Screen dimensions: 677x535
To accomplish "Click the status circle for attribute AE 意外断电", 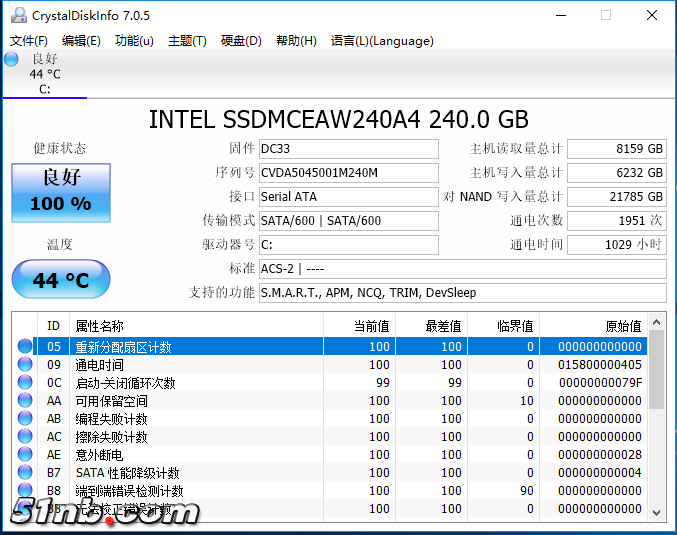I will point(25,455).
